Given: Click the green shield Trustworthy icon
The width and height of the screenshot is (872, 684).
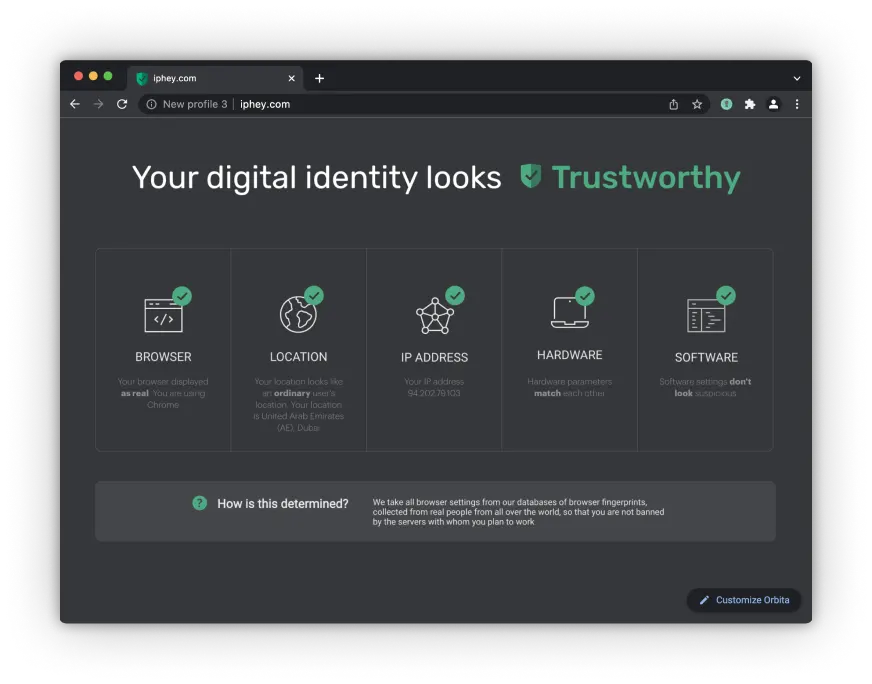Looking at the screenshot, I should click(531, 177).
